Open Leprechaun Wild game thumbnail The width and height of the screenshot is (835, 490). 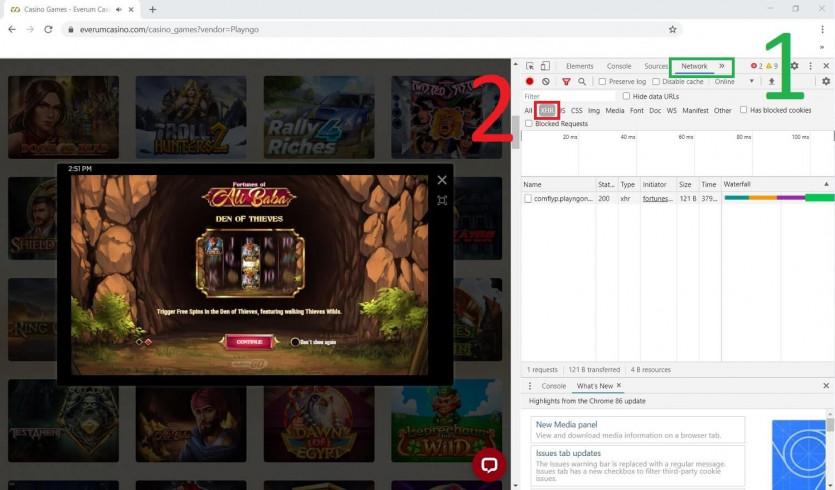[446, 421]
